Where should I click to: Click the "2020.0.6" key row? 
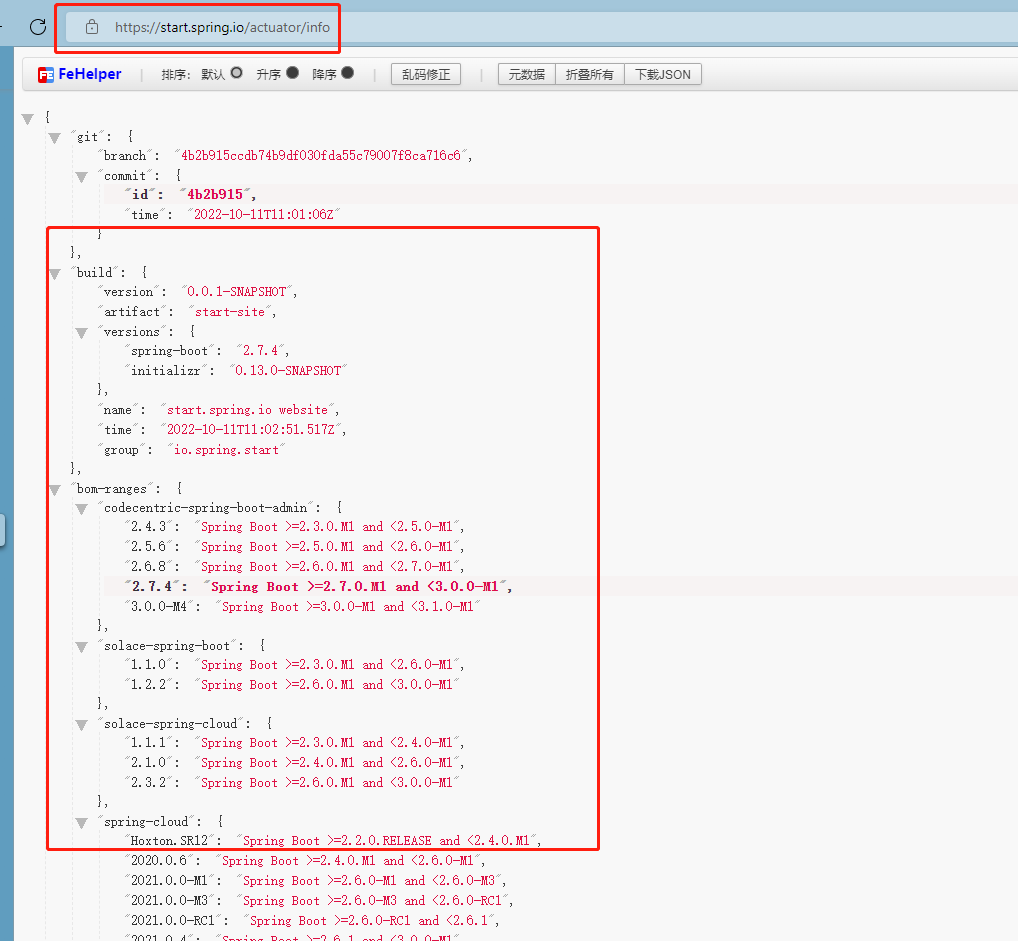coord(159,861)
